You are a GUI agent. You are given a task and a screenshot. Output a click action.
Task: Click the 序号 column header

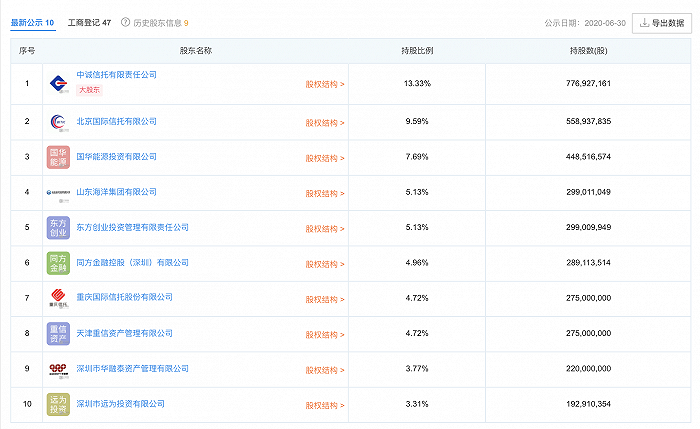click(x=27, y=51)
